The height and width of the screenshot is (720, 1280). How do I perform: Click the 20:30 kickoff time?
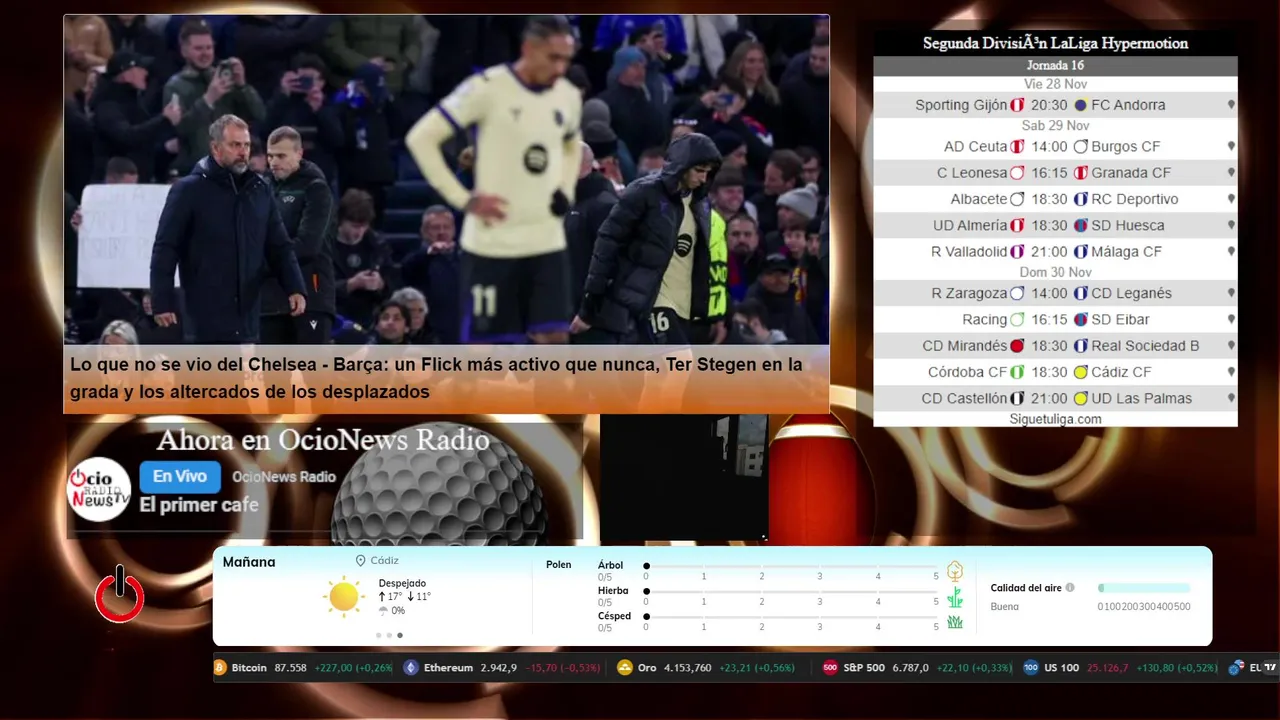coord(1049,105)
